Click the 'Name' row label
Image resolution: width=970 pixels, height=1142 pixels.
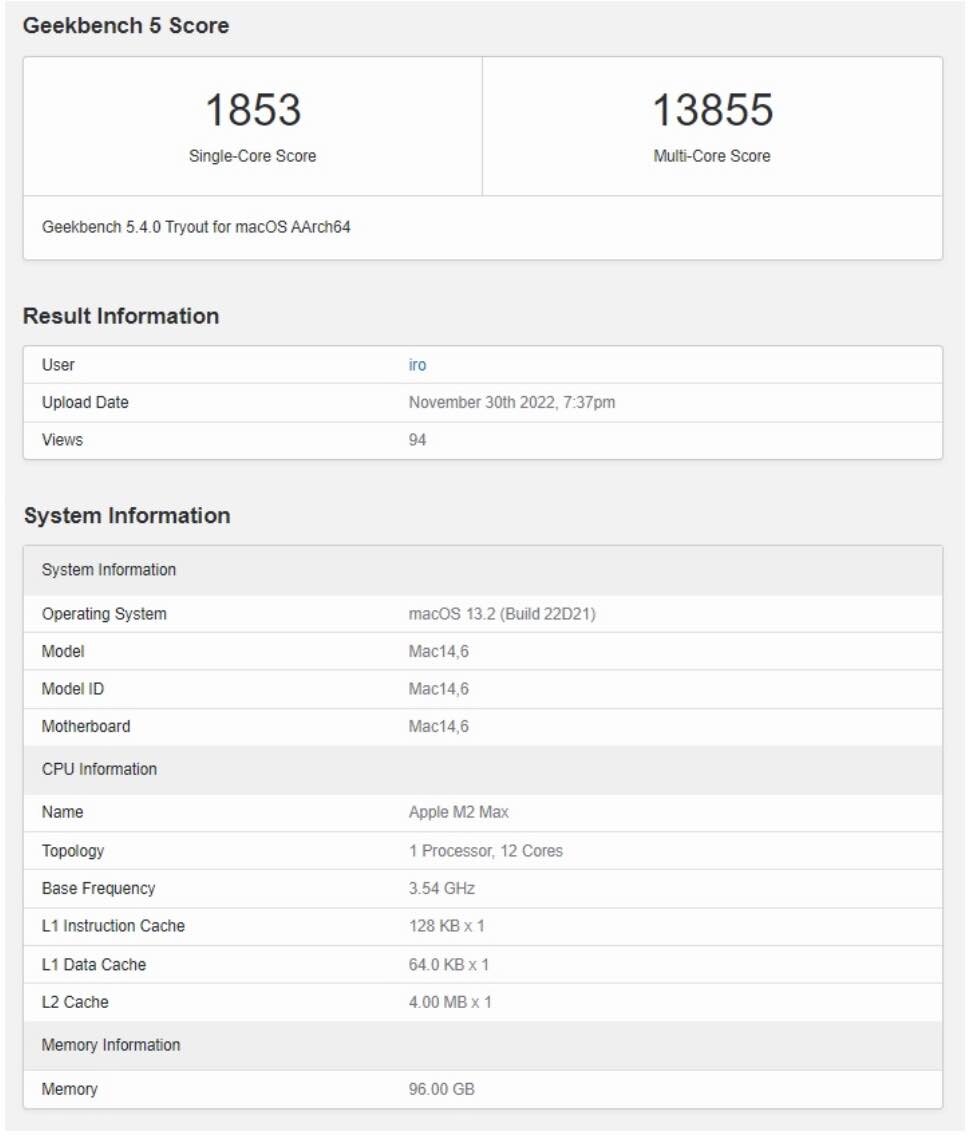click(63, 813)
